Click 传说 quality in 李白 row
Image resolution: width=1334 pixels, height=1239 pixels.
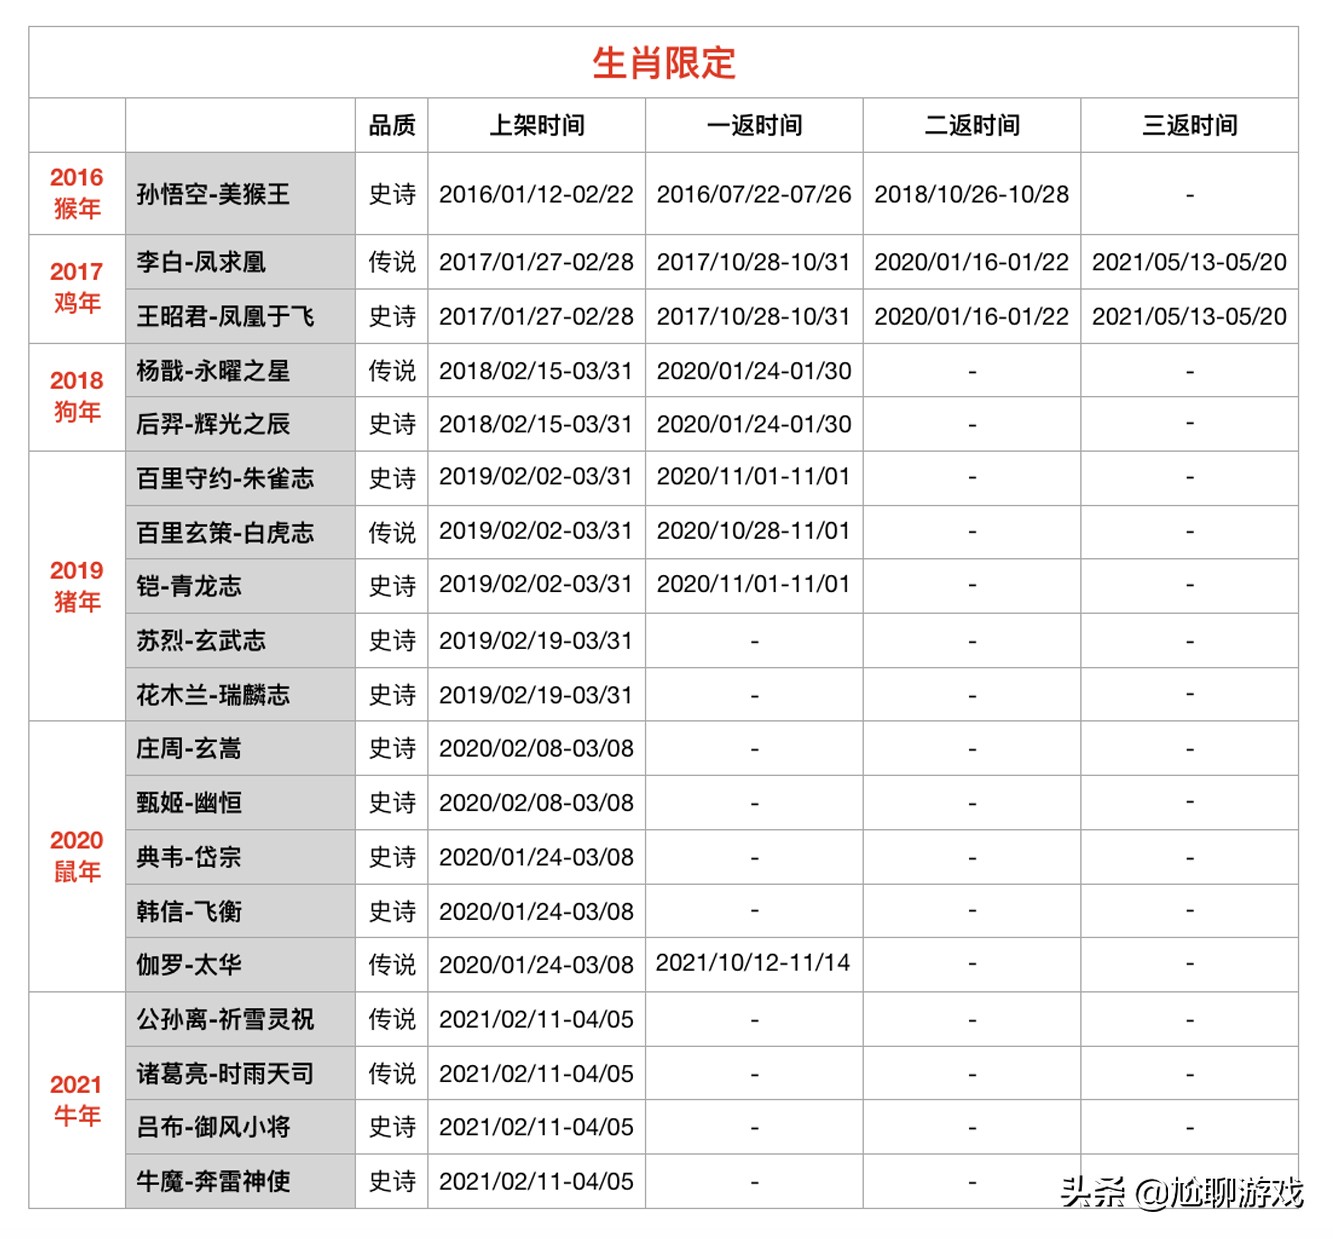click(392, 262)
